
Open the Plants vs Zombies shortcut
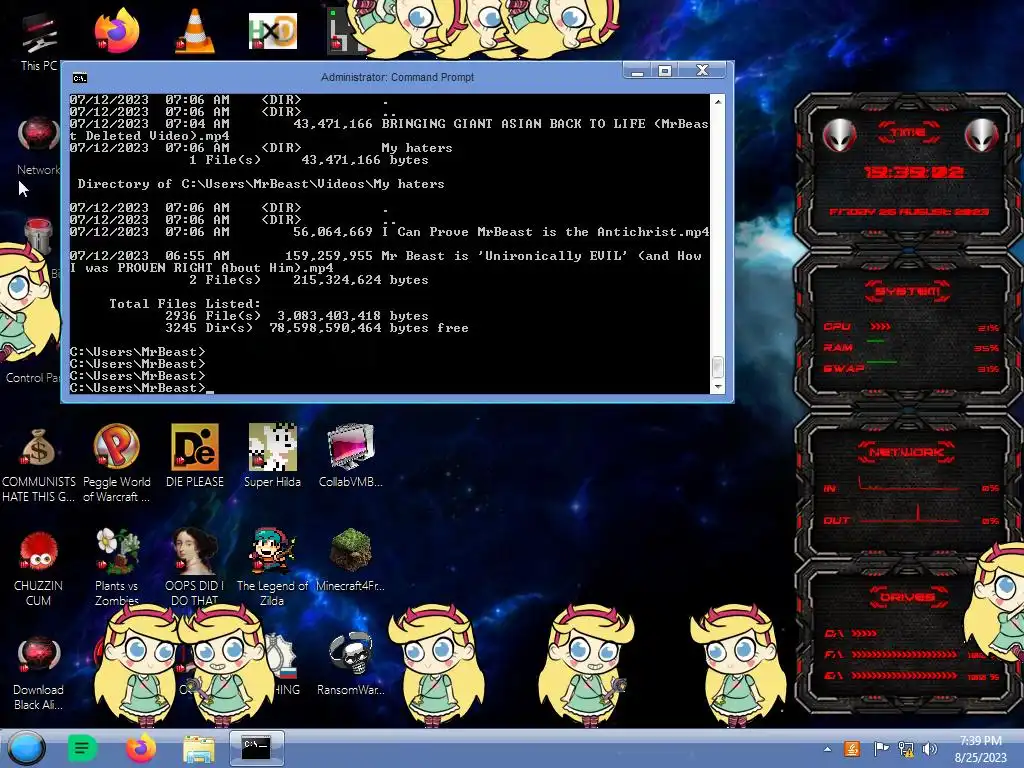click(117, 566)
